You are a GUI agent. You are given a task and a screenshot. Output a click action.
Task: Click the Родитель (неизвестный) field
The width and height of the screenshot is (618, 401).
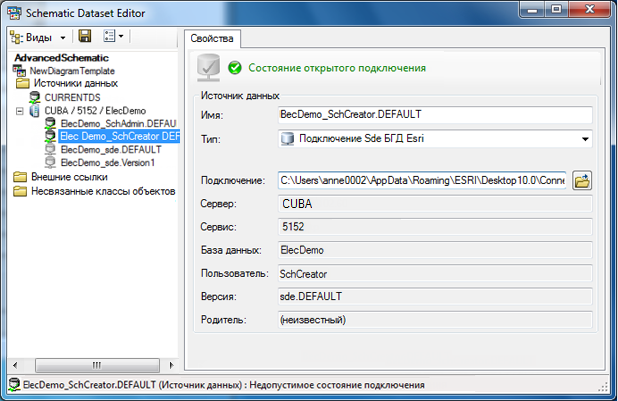435,320
